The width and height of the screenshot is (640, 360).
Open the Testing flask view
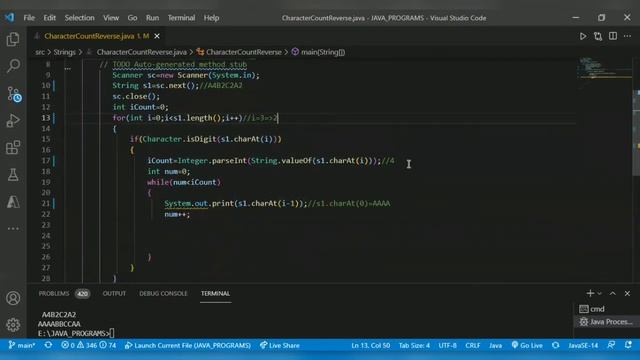click(13, 175)
